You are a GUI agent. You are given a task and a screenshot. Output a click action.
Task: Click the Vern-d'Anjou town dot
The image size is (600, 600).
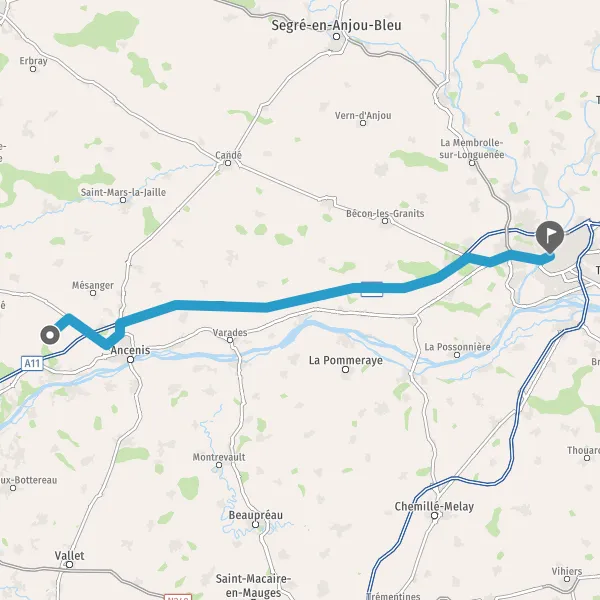363,123
